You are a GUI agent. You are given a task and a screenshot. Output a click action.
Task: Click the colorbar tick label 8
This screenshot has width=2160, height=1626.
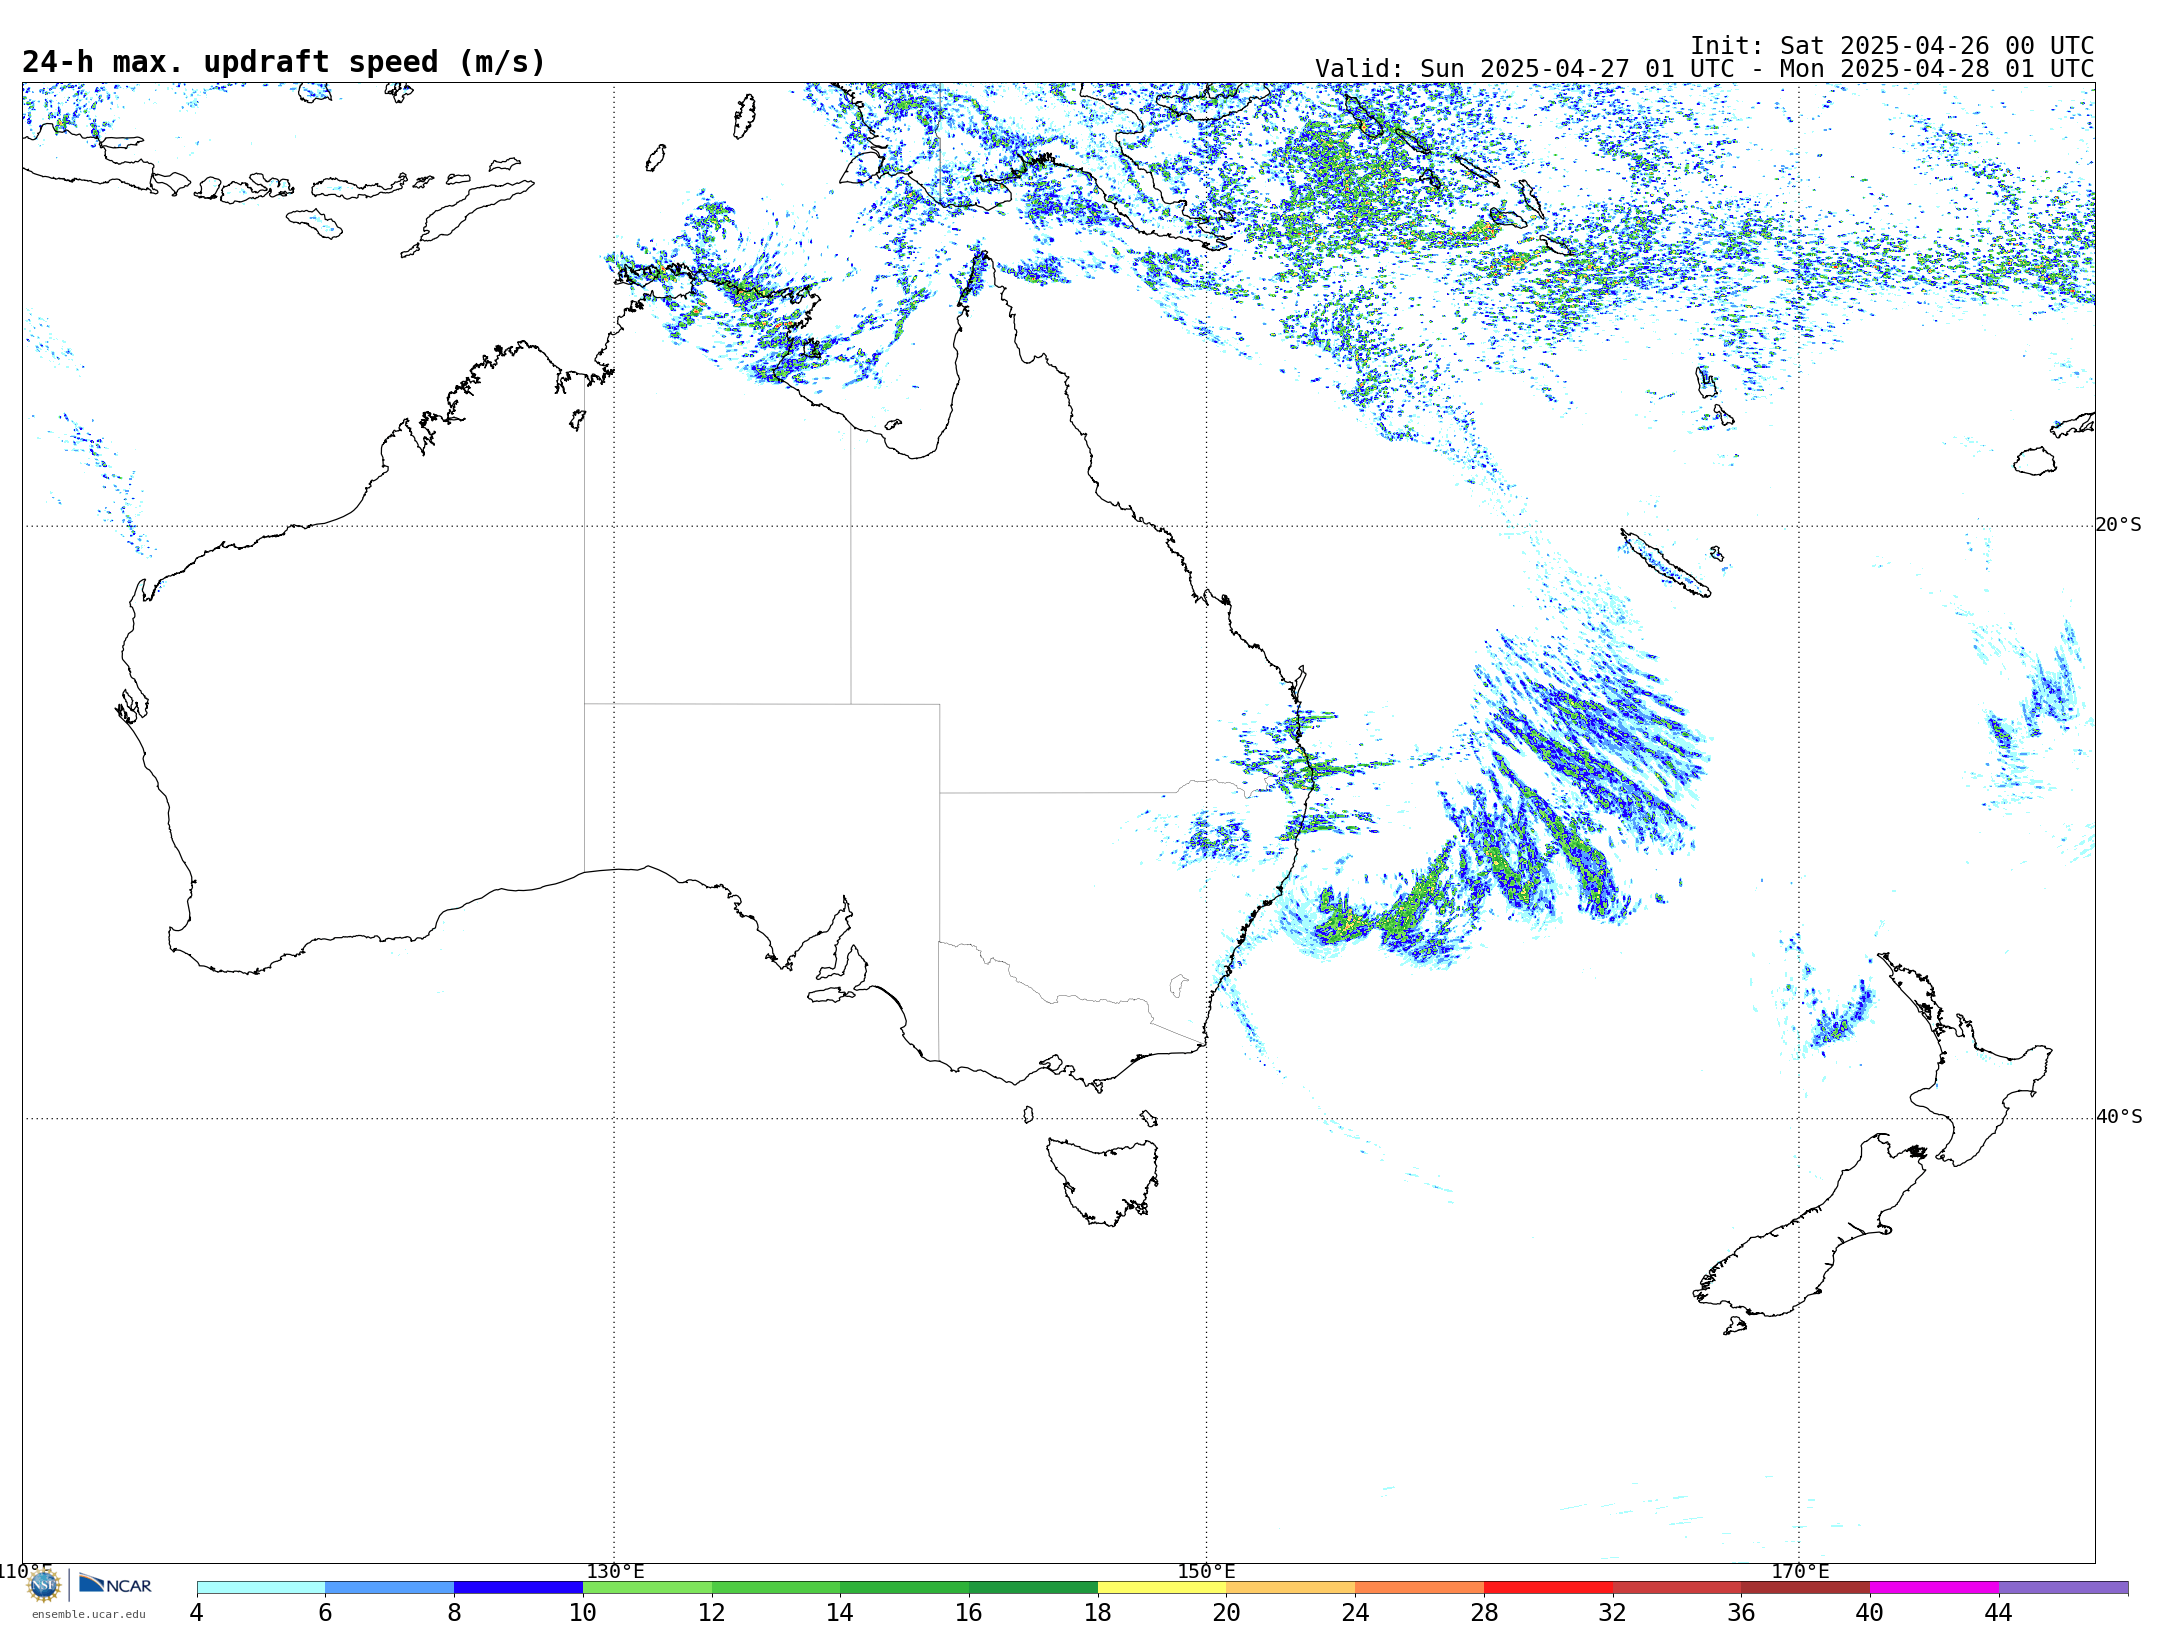tap(454, 1613)
